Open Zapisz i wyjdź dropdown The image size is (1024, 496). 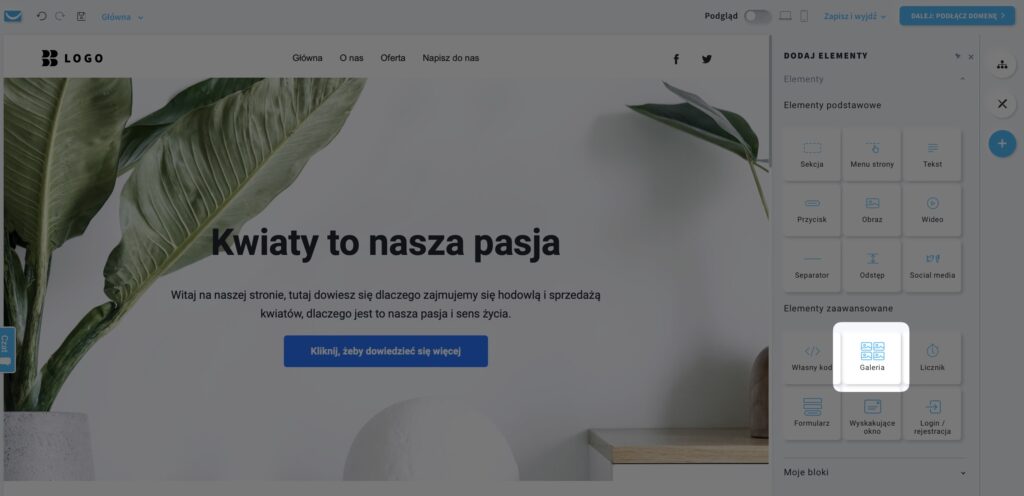coord(855,16)
